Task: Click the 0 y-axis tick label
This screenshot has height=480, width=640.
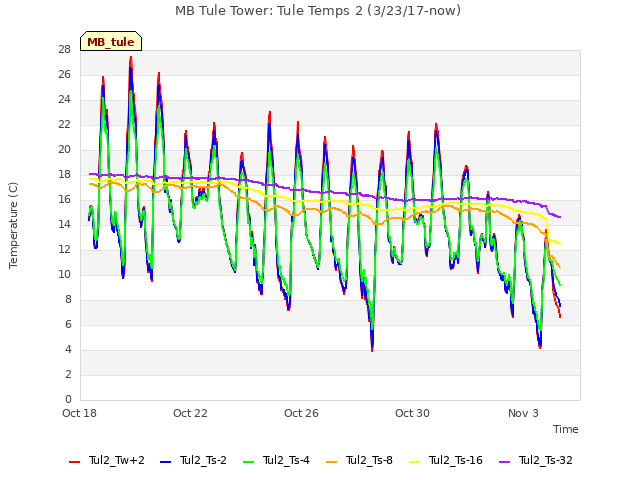Action: coord(68,399)
